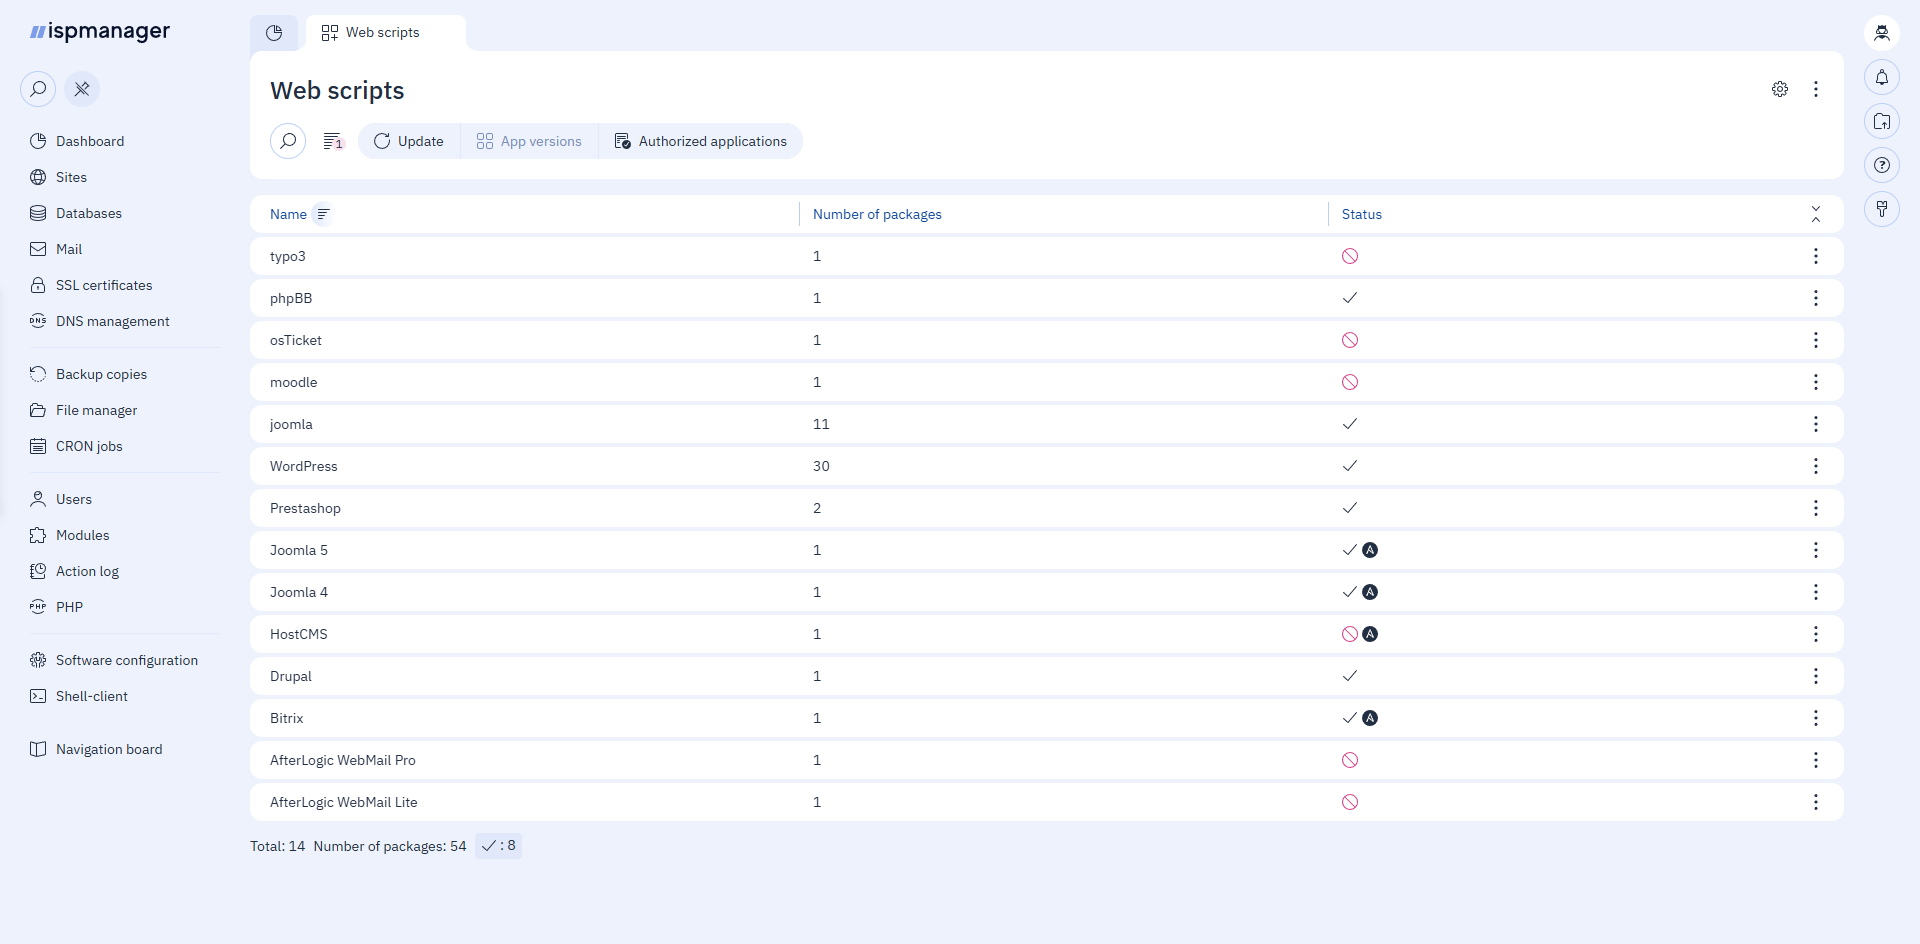This screenshot has height=944, width=1920.
Task: Open Action log page
Action: coord(87,571)
